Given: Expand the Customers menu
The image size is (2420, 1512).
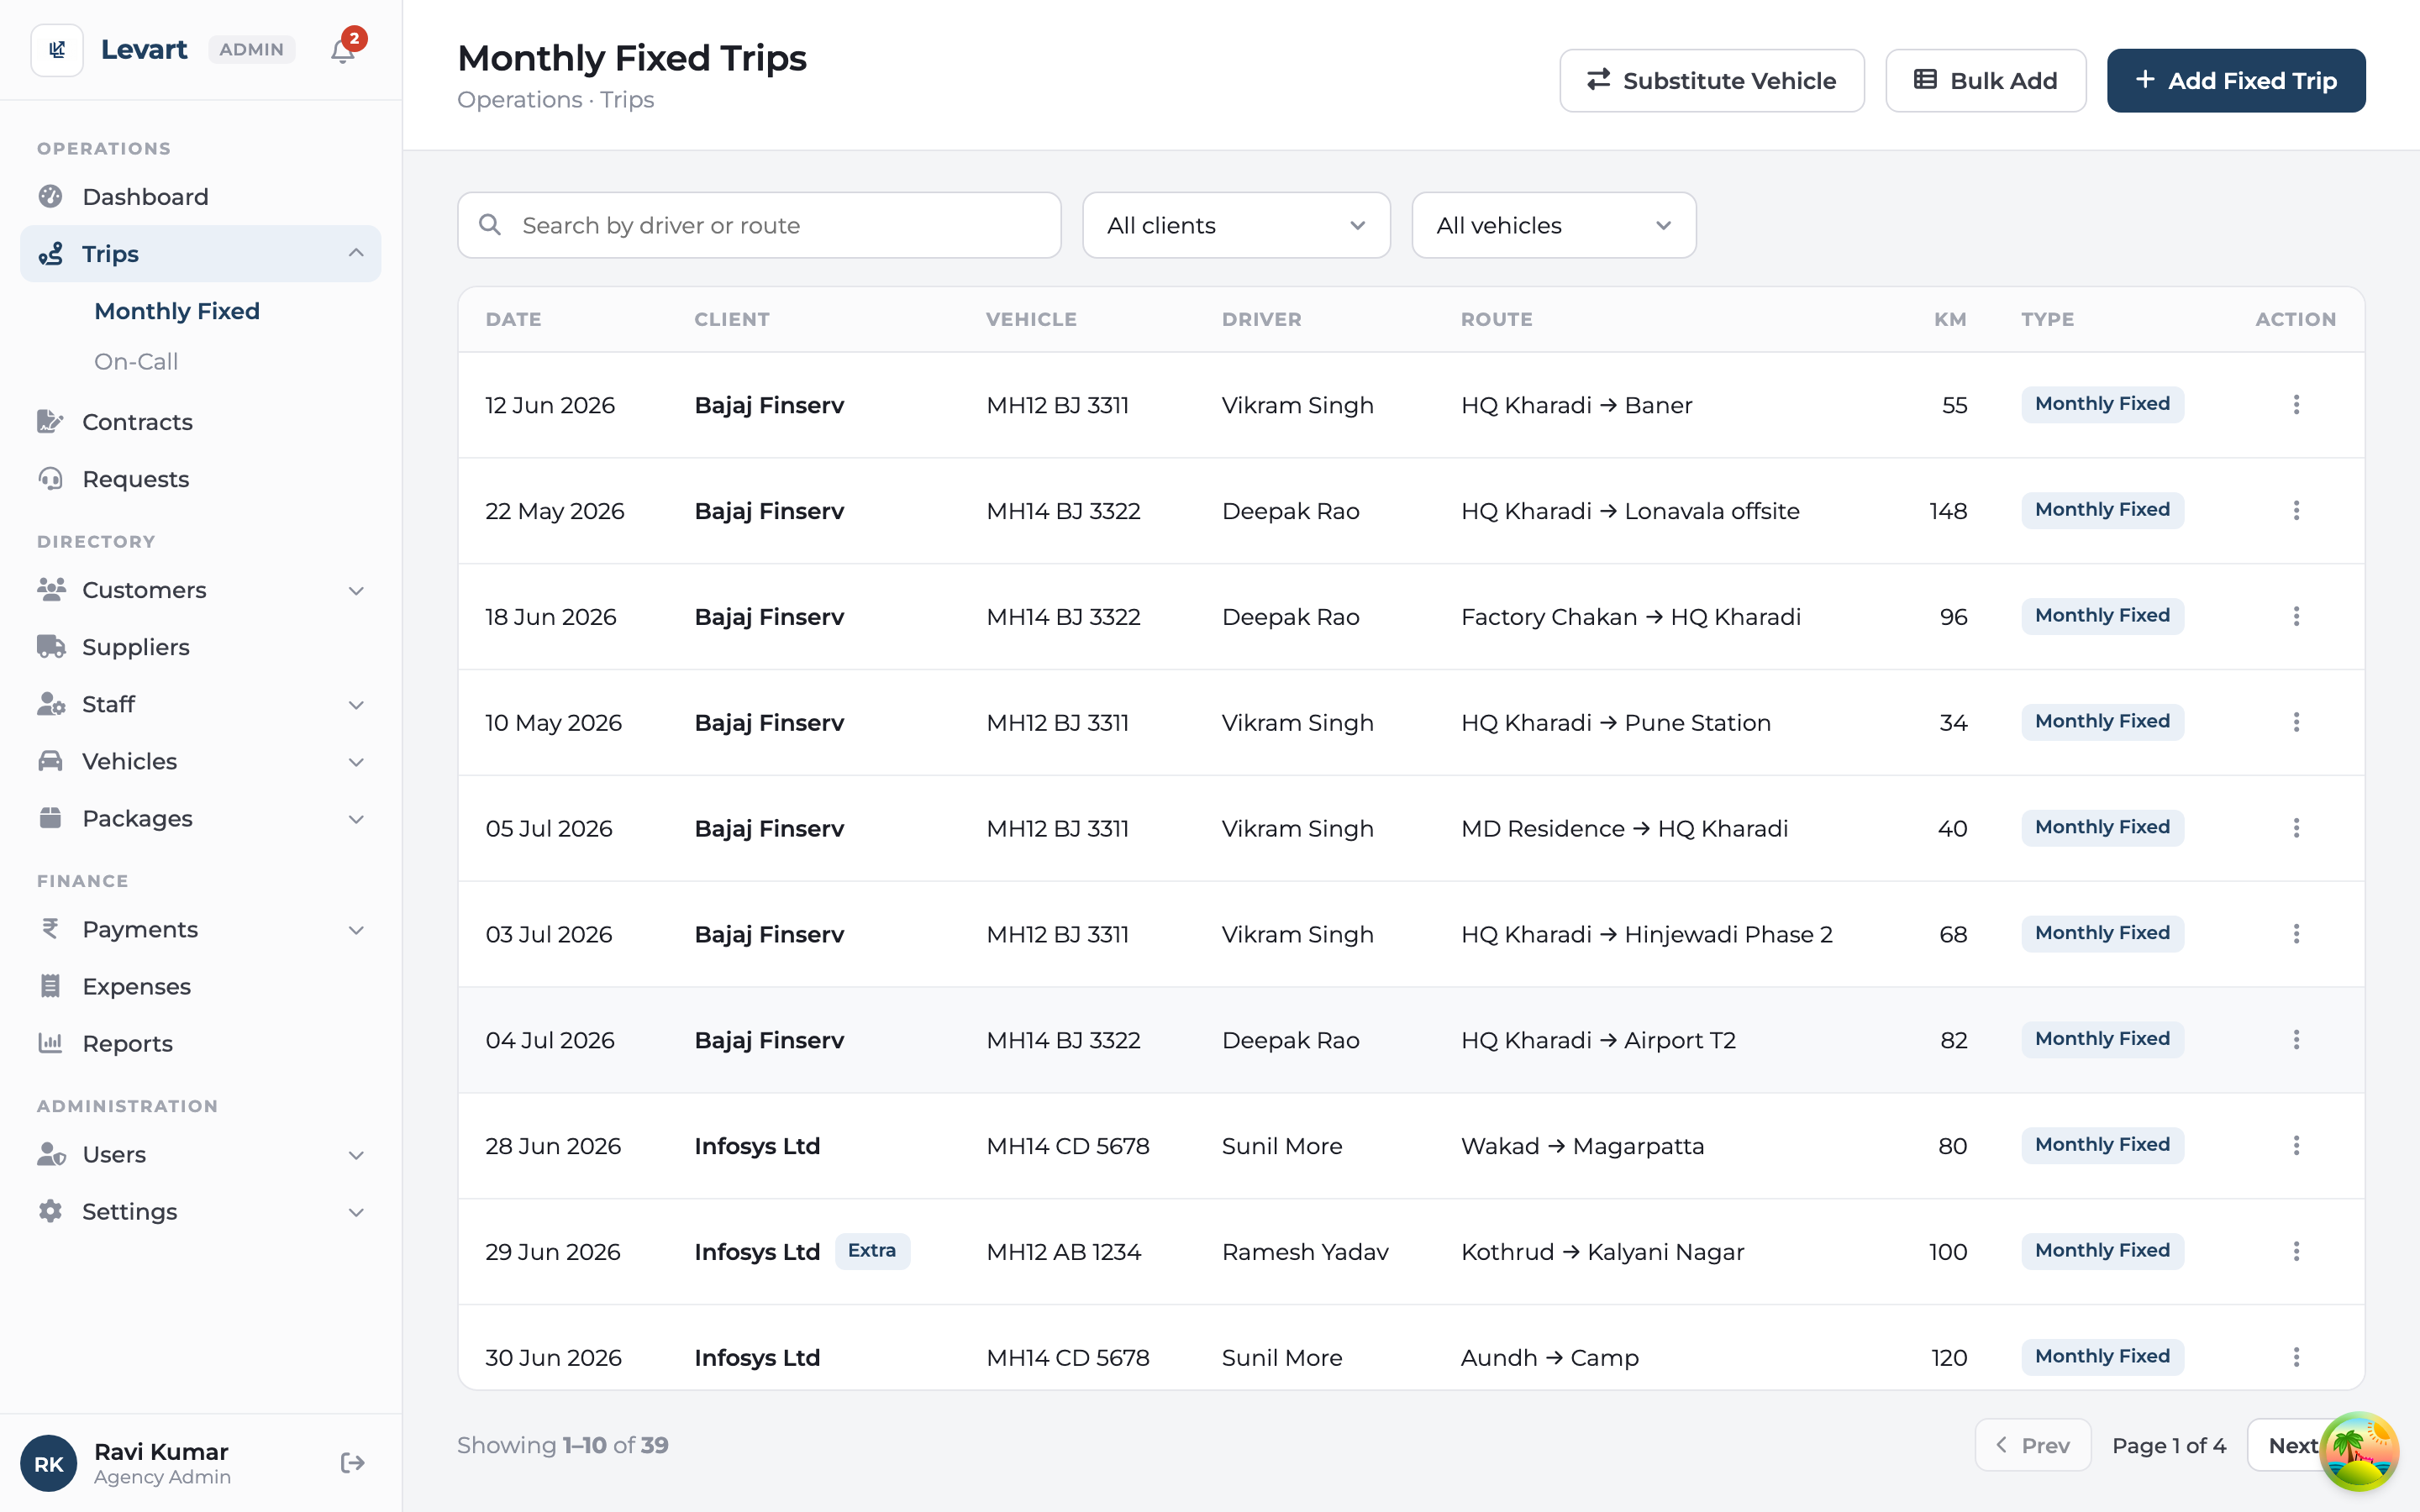Looking at the screenshot, I should [200, 590].
